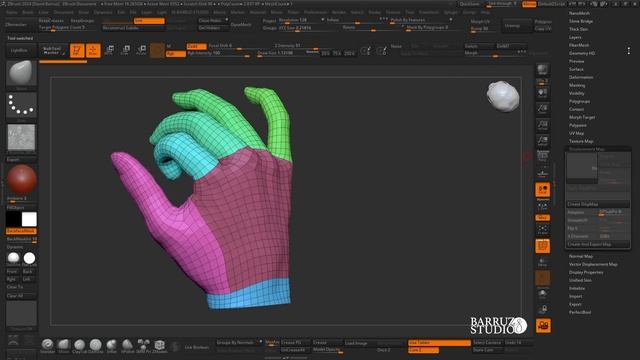Click the camera view head gizmo
The width and height of the screenshot is (640, 360).
(x=503, y=96)
